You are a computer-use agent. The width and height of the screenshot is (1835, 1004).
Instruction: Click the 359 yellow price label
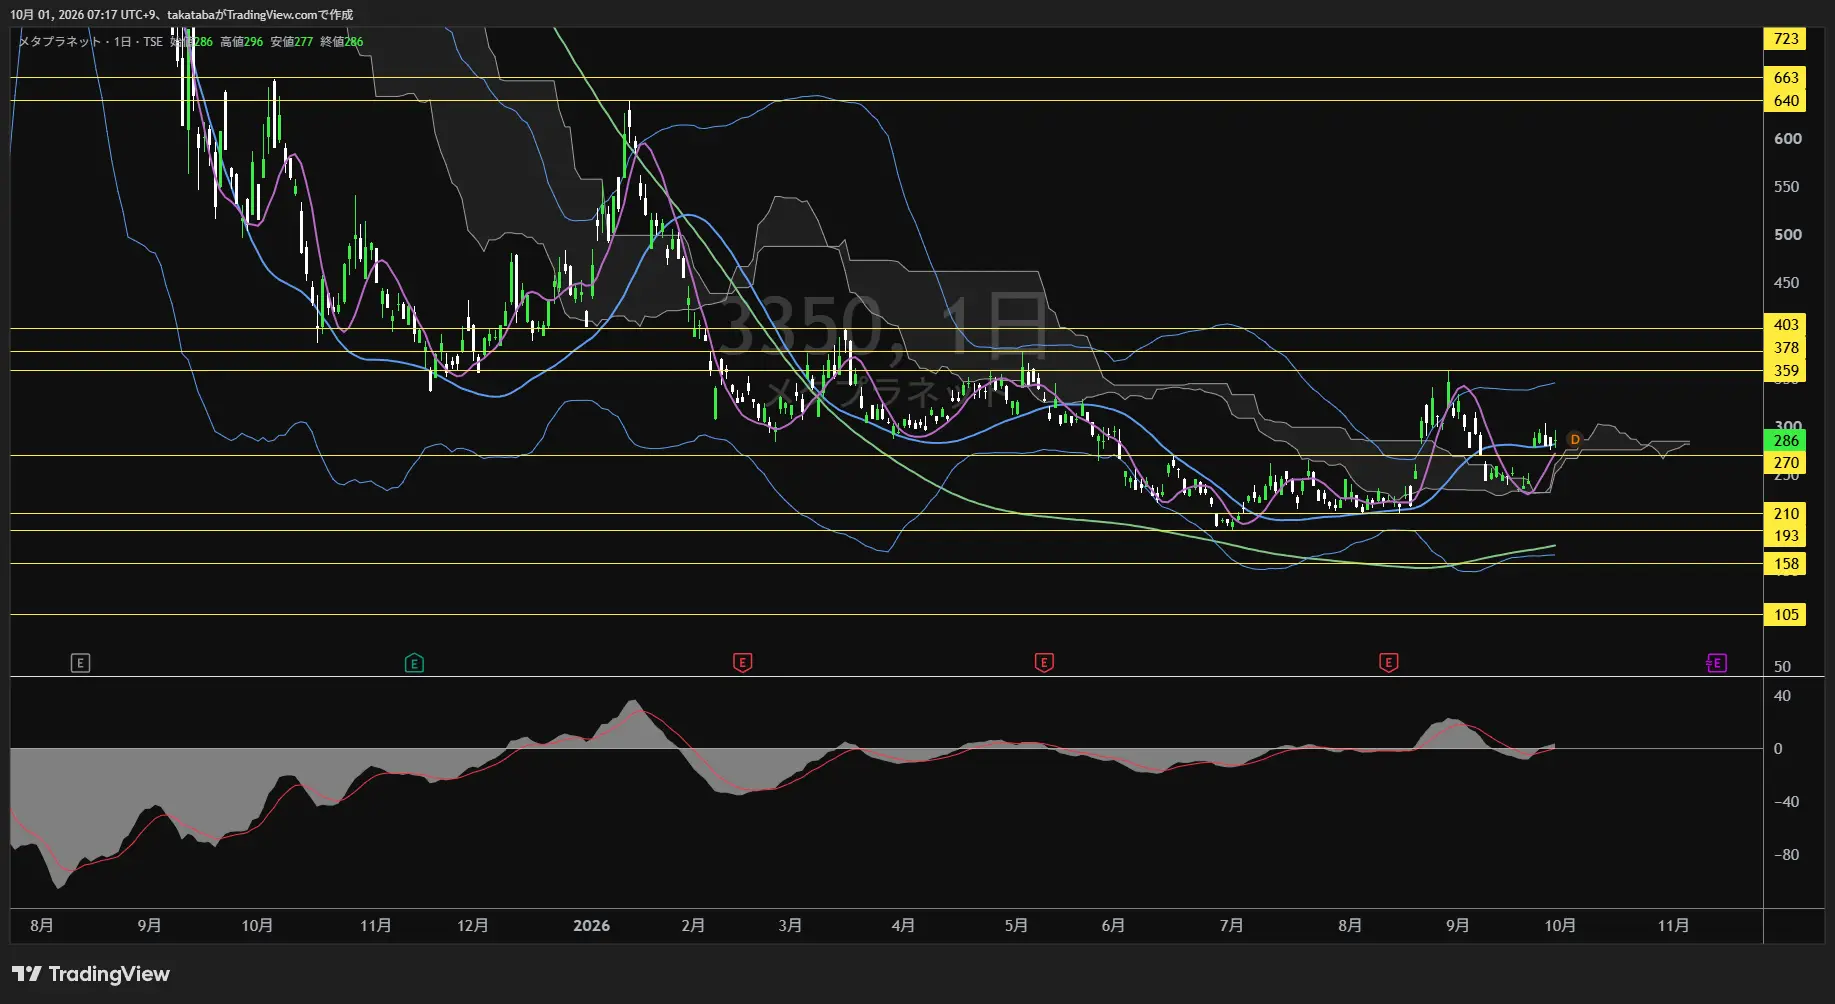coord(1786,371)
